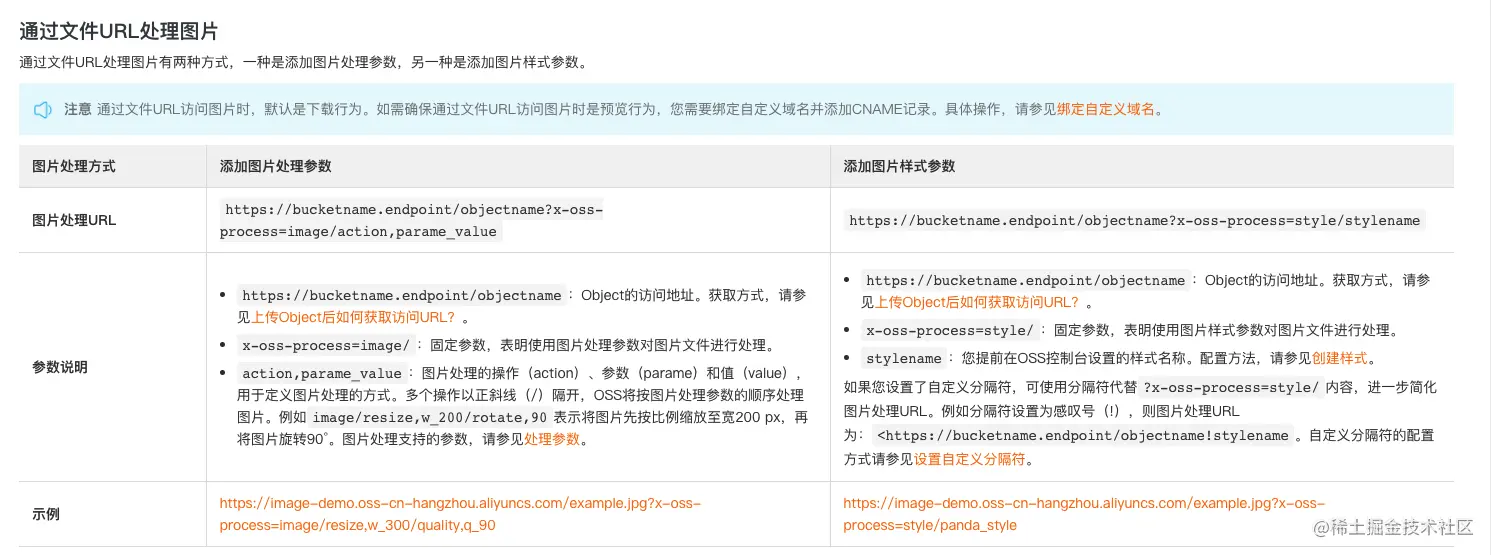Open the 绑定自定义域名 link

click(x=1106, y=110)
